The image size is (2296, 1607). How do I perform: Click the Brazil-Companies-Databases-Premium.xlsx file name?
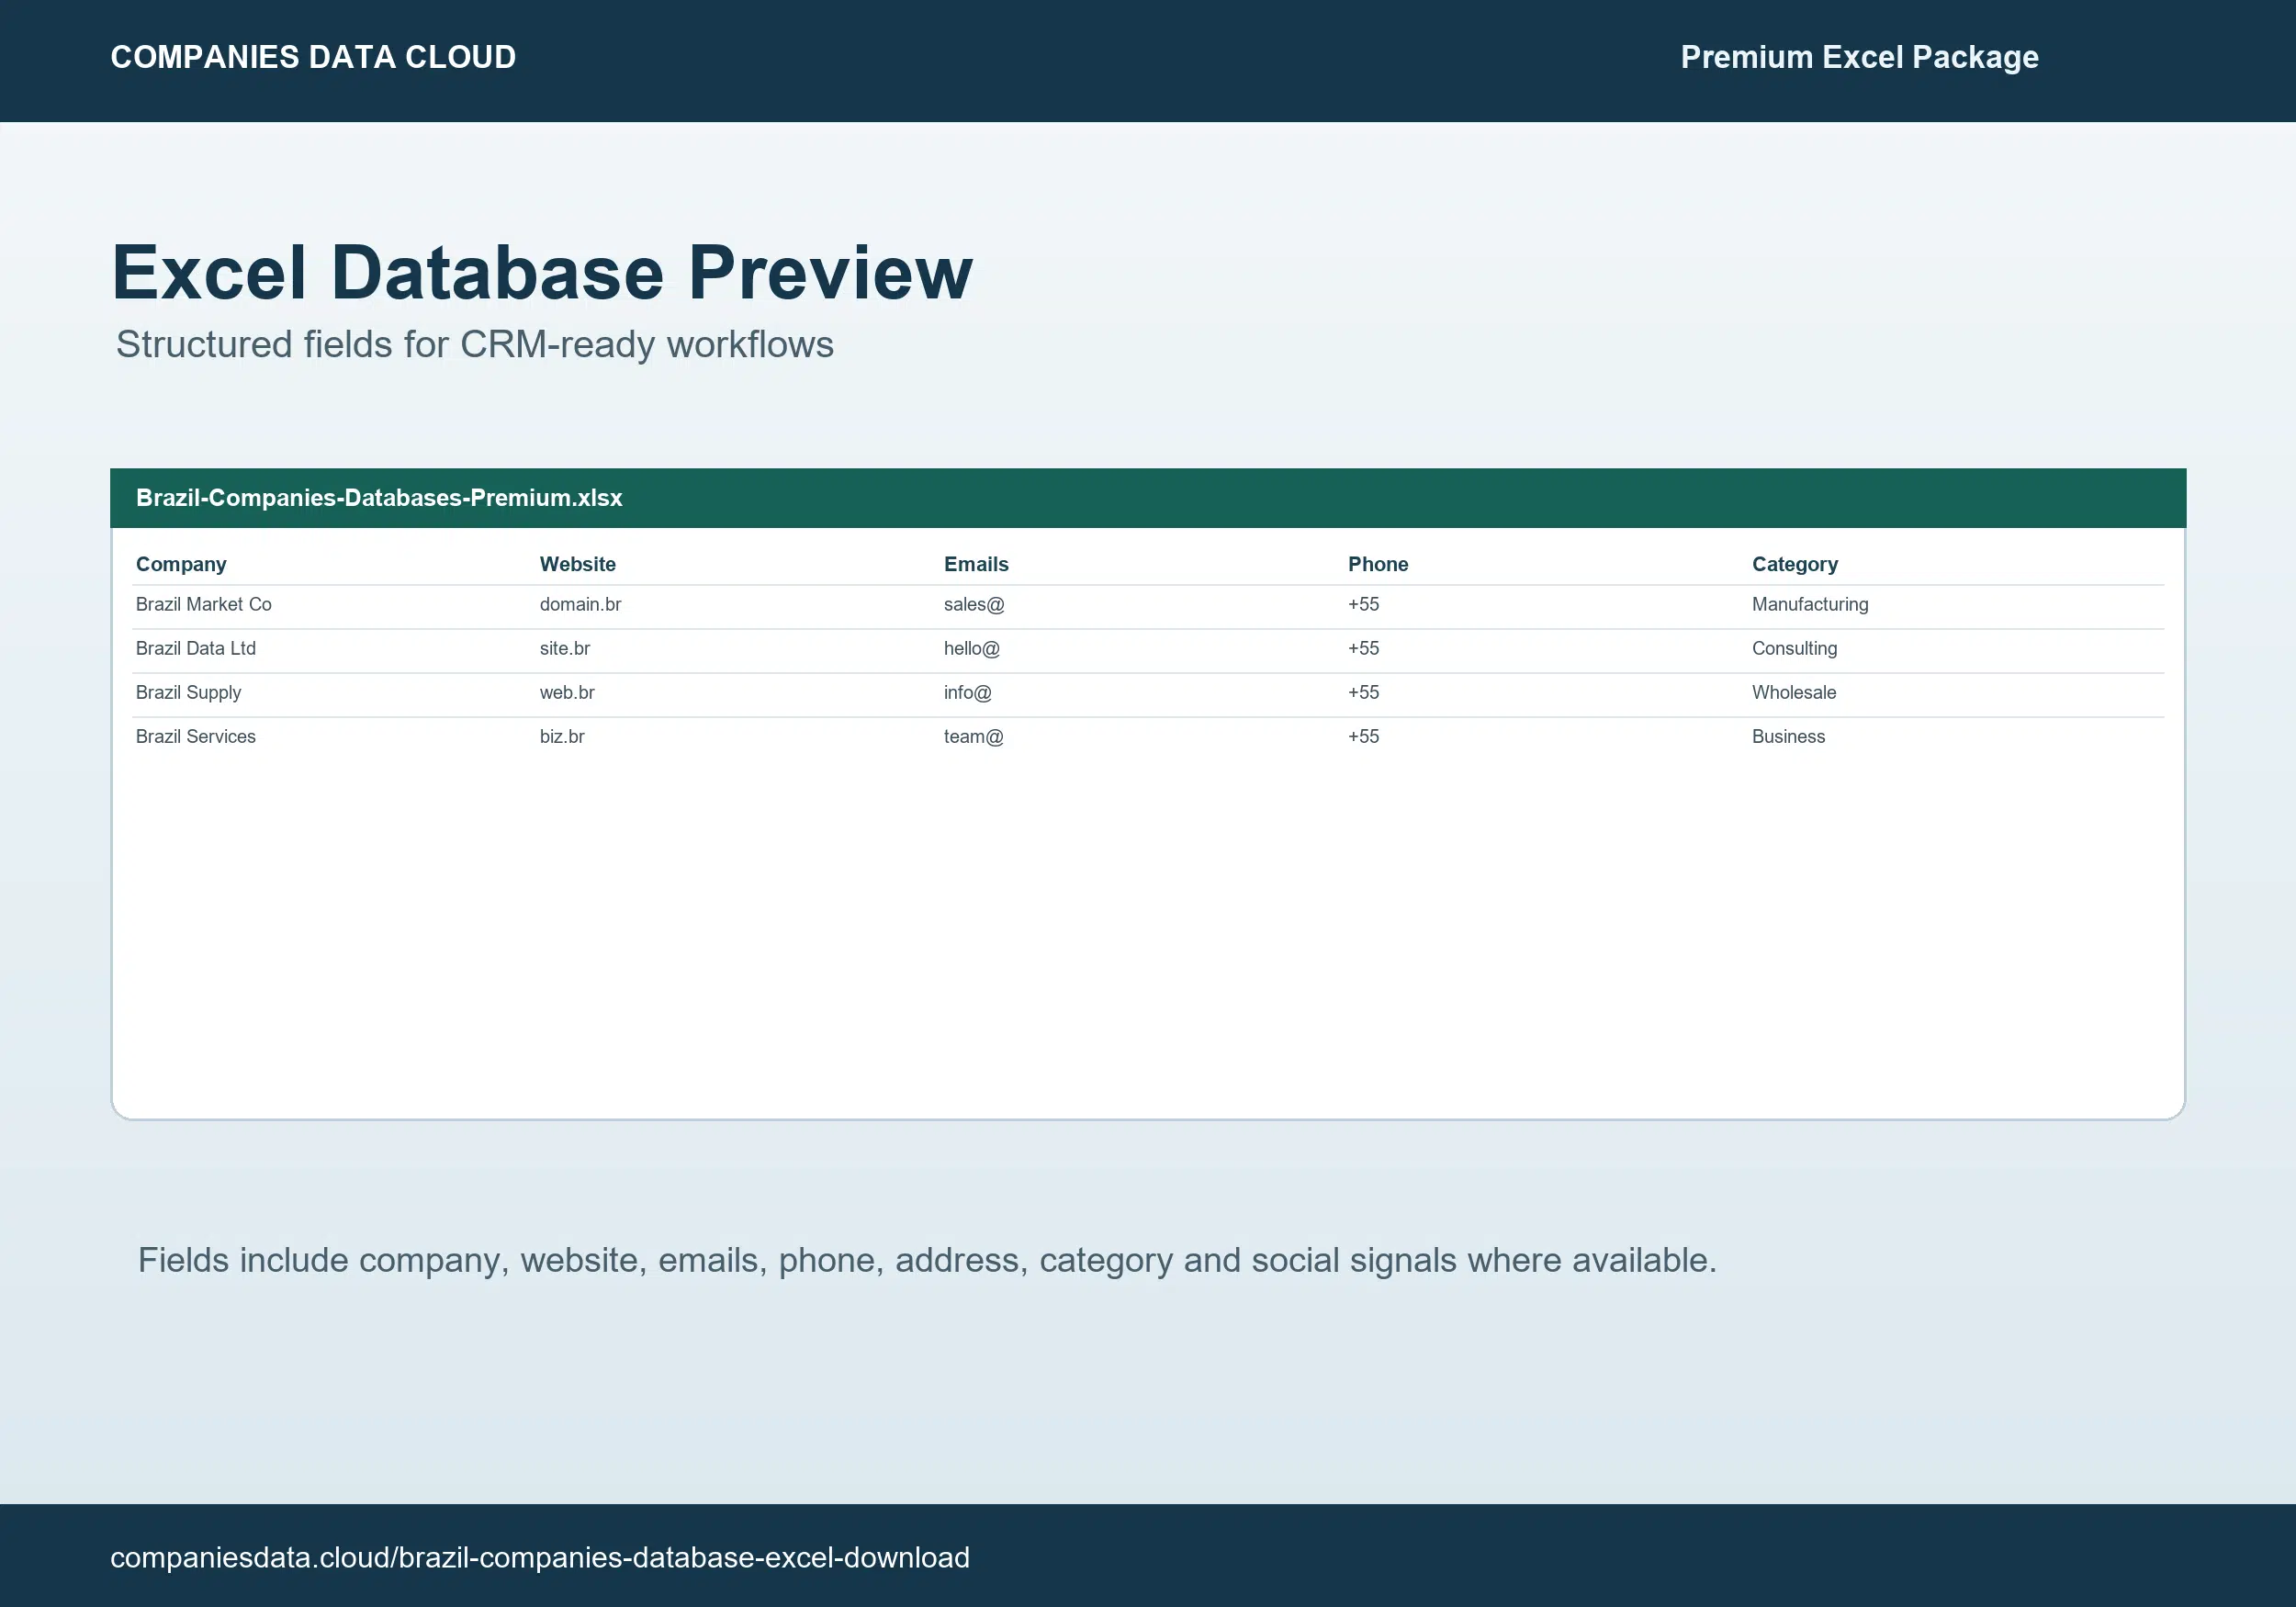point(379,498)
